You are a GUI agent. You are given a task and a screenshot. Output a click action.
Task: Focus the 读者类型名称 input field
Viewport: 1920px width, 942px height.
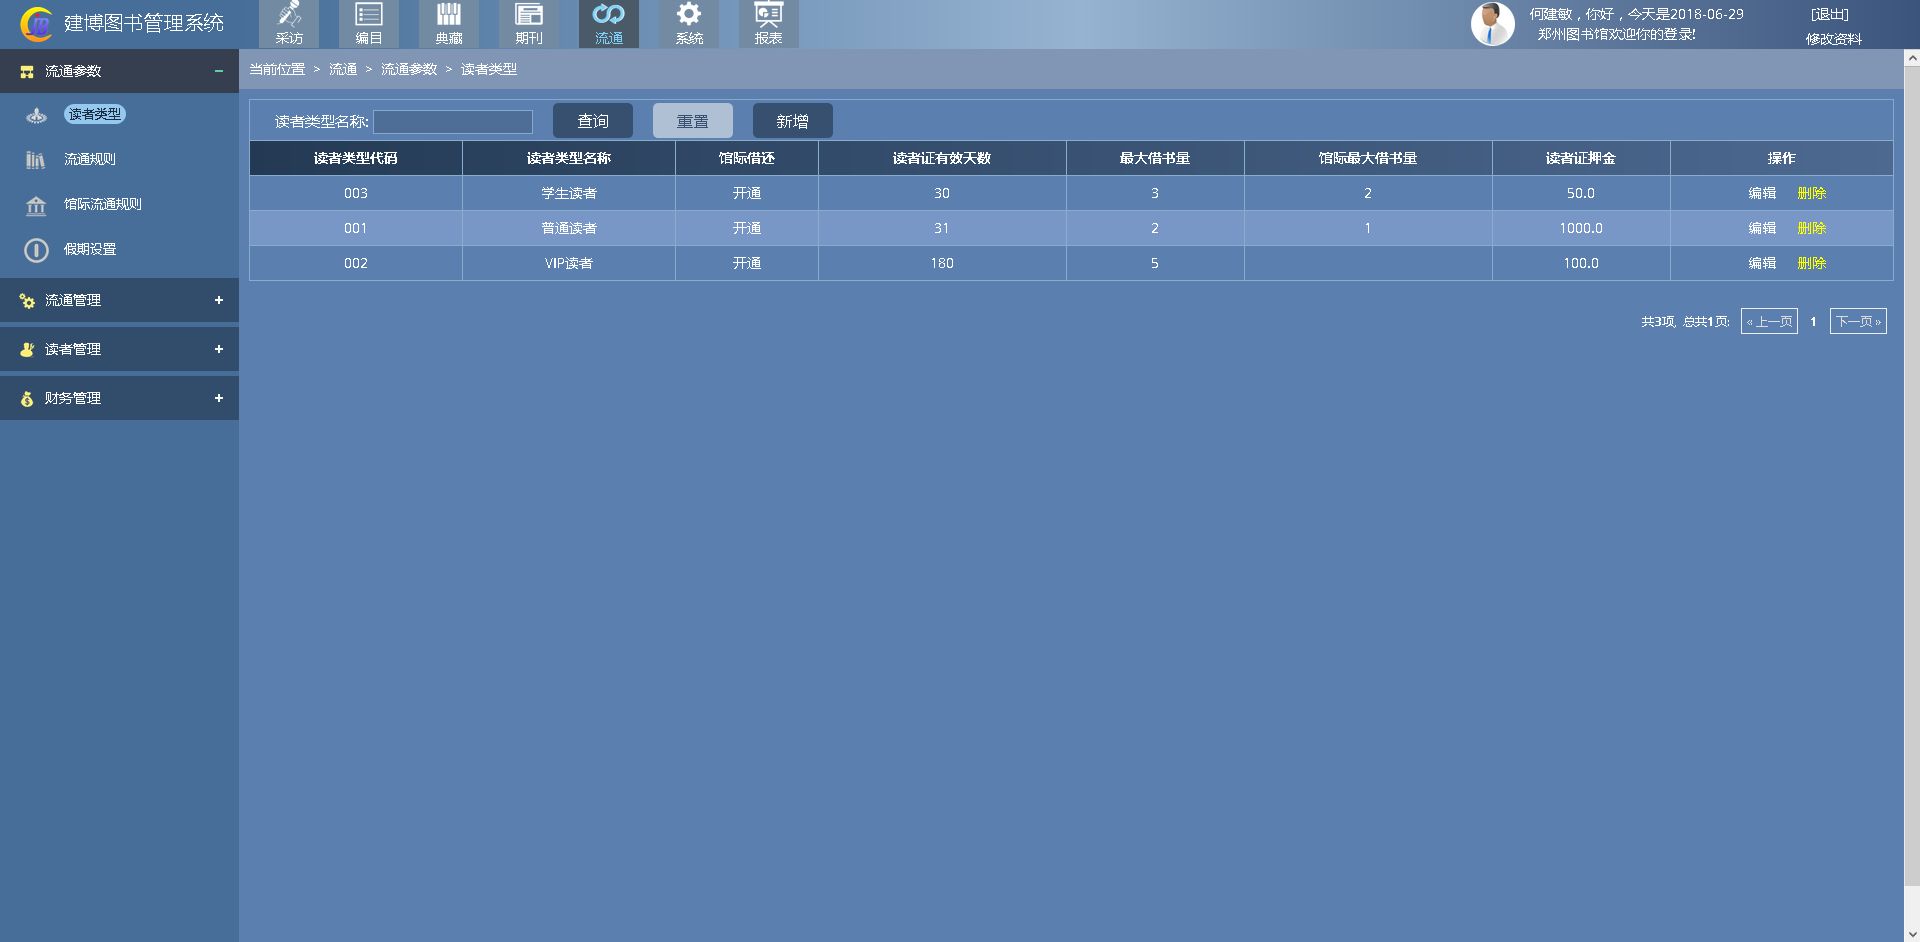pos(453,122)
